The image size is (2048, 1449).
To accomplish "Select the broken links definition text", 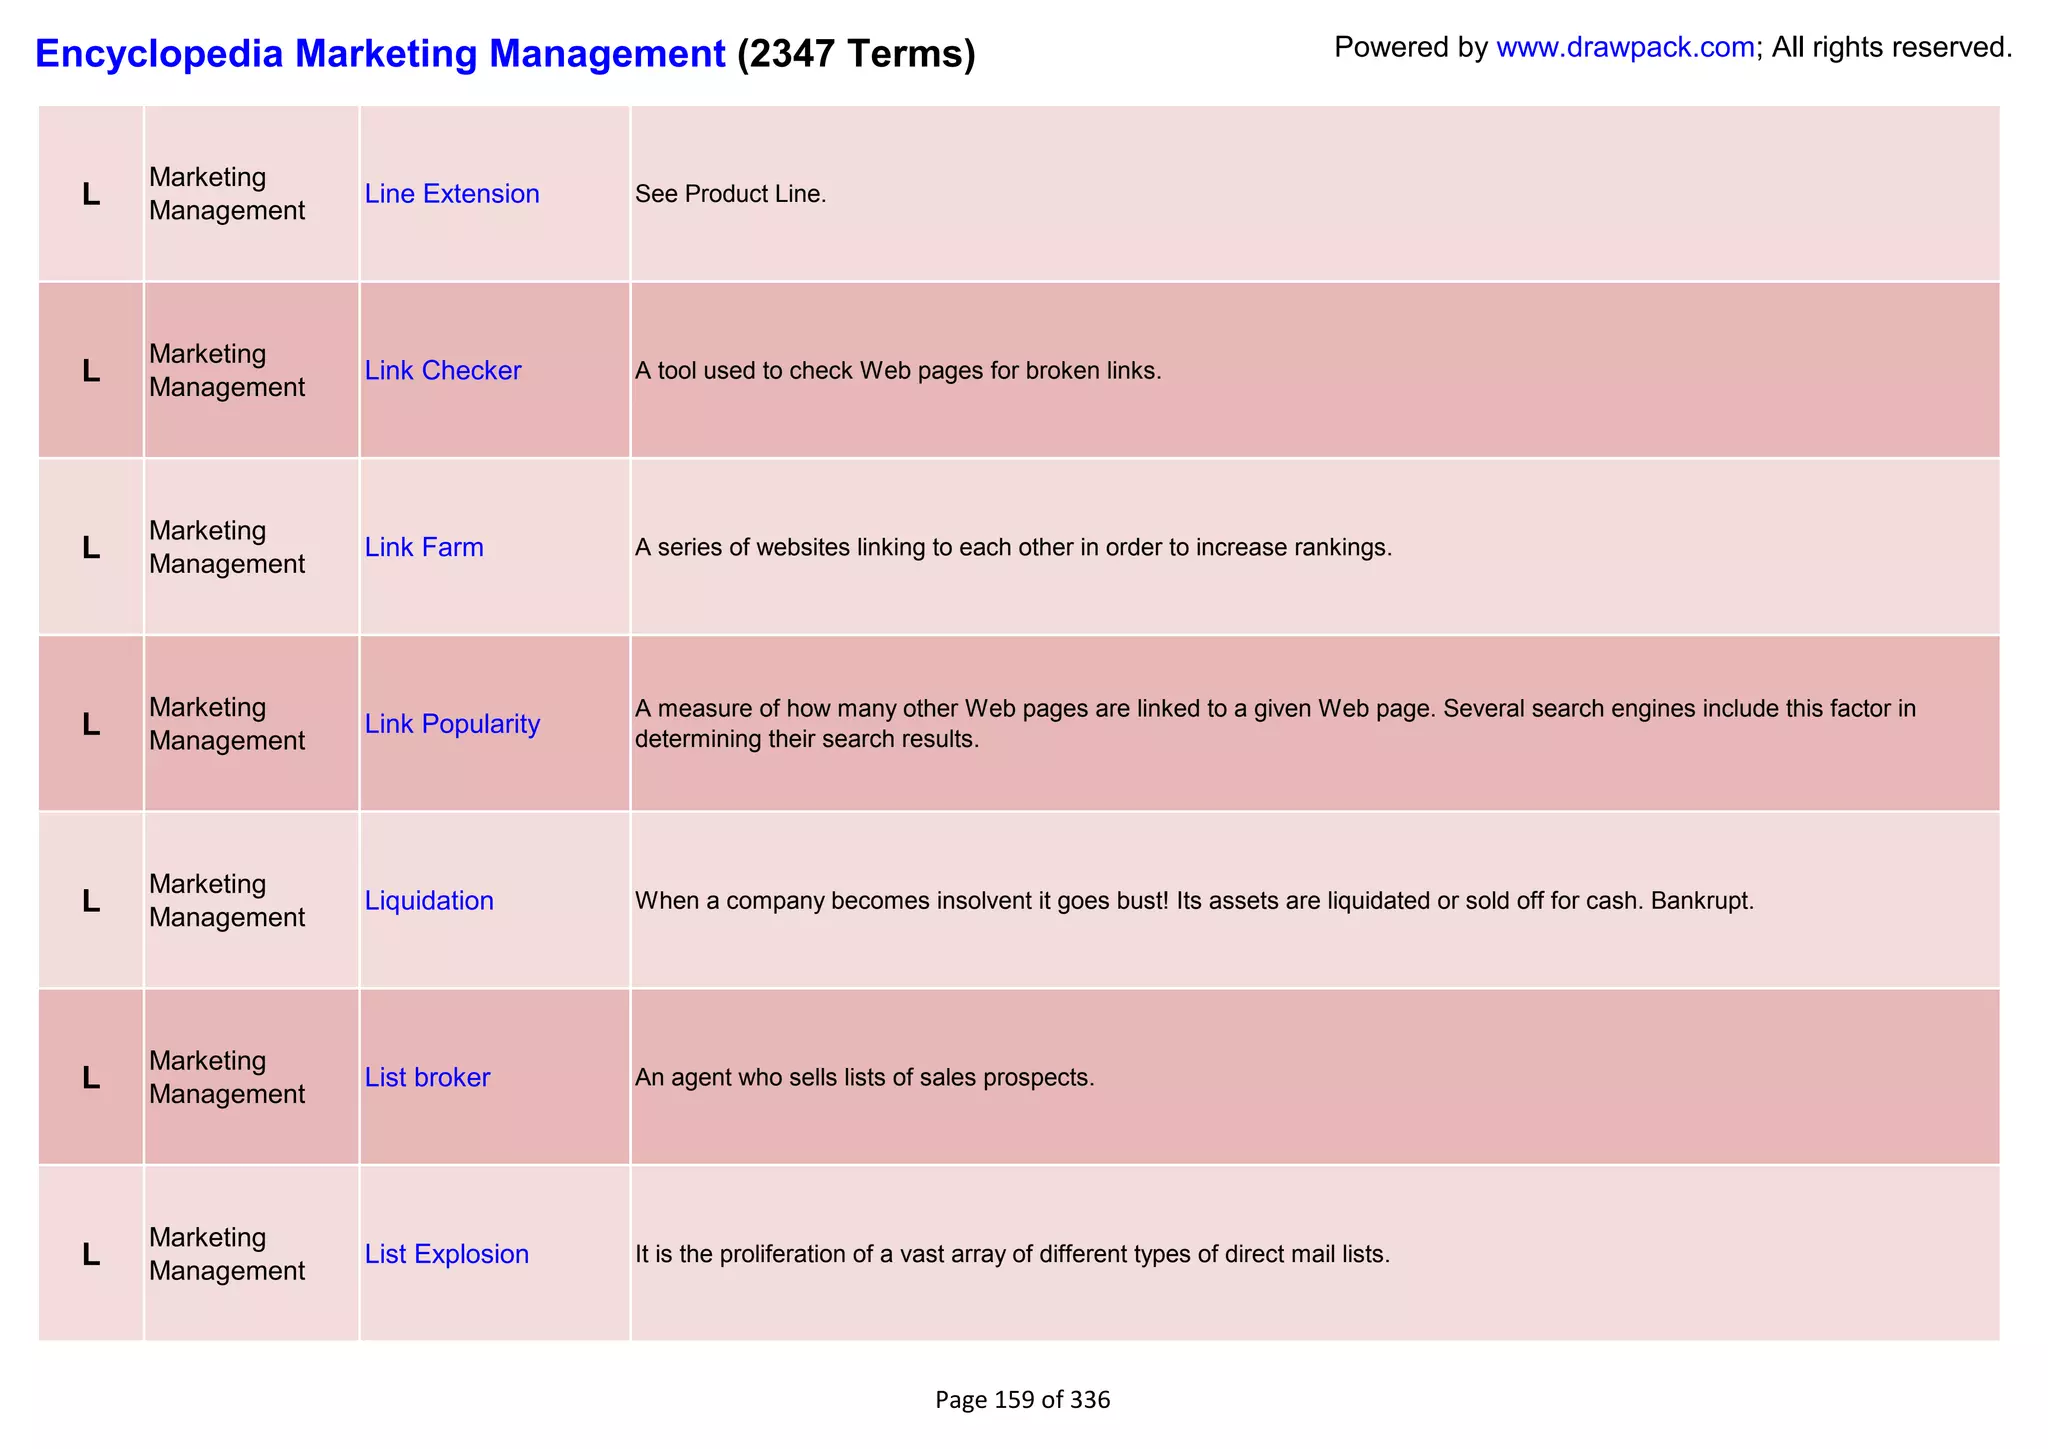I will (x=898, y=371).
